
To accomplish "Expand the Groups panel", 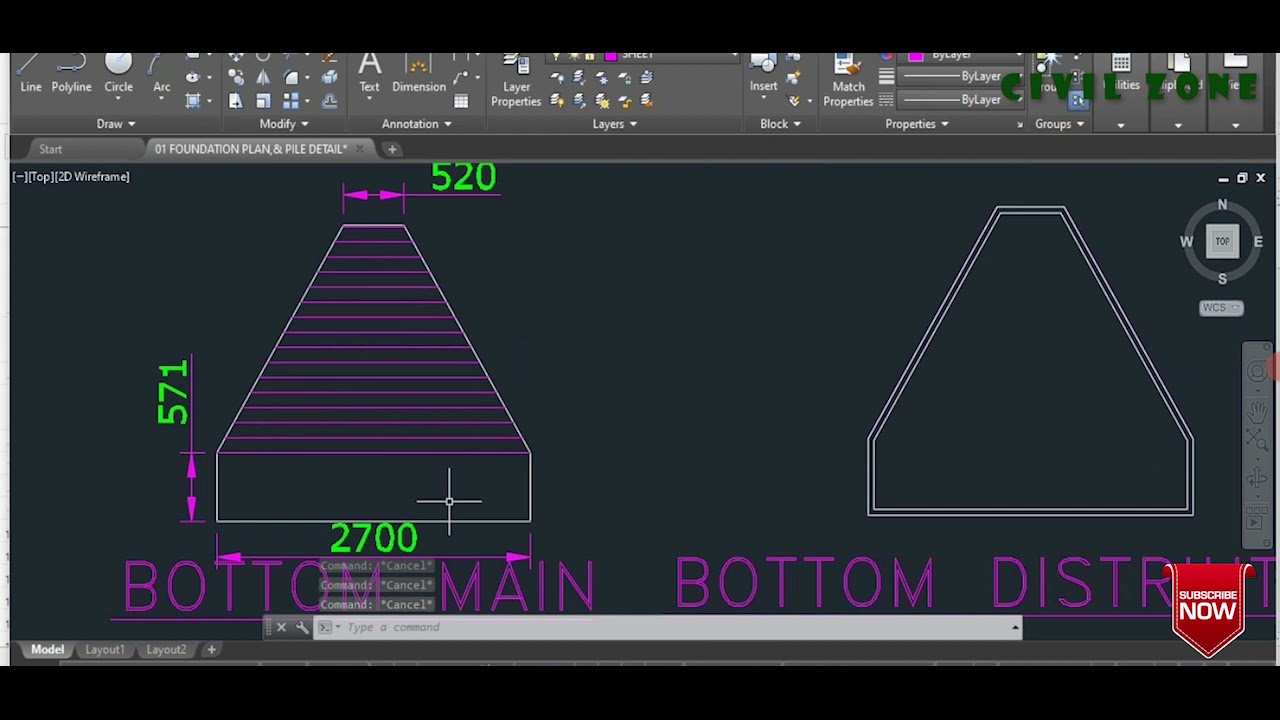I will pyautogui.click(x=1060, y=124).
